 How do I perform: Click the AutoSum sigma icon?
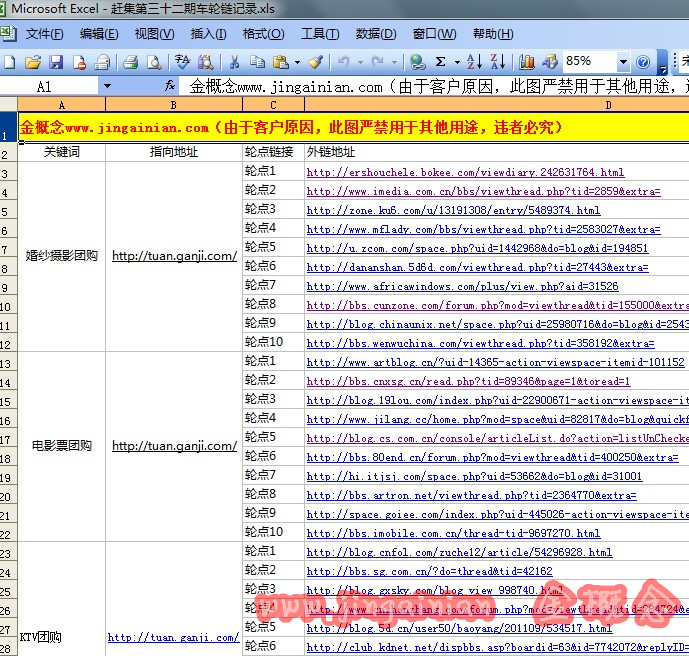[441, 62]
